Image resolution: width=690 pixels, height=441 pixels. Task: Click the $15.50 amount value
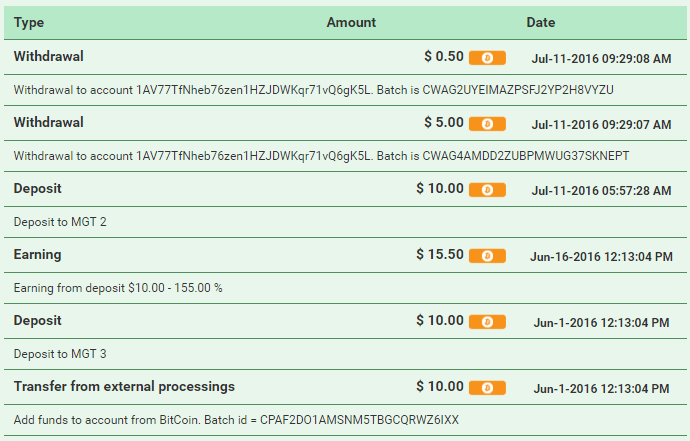[440, 254]
